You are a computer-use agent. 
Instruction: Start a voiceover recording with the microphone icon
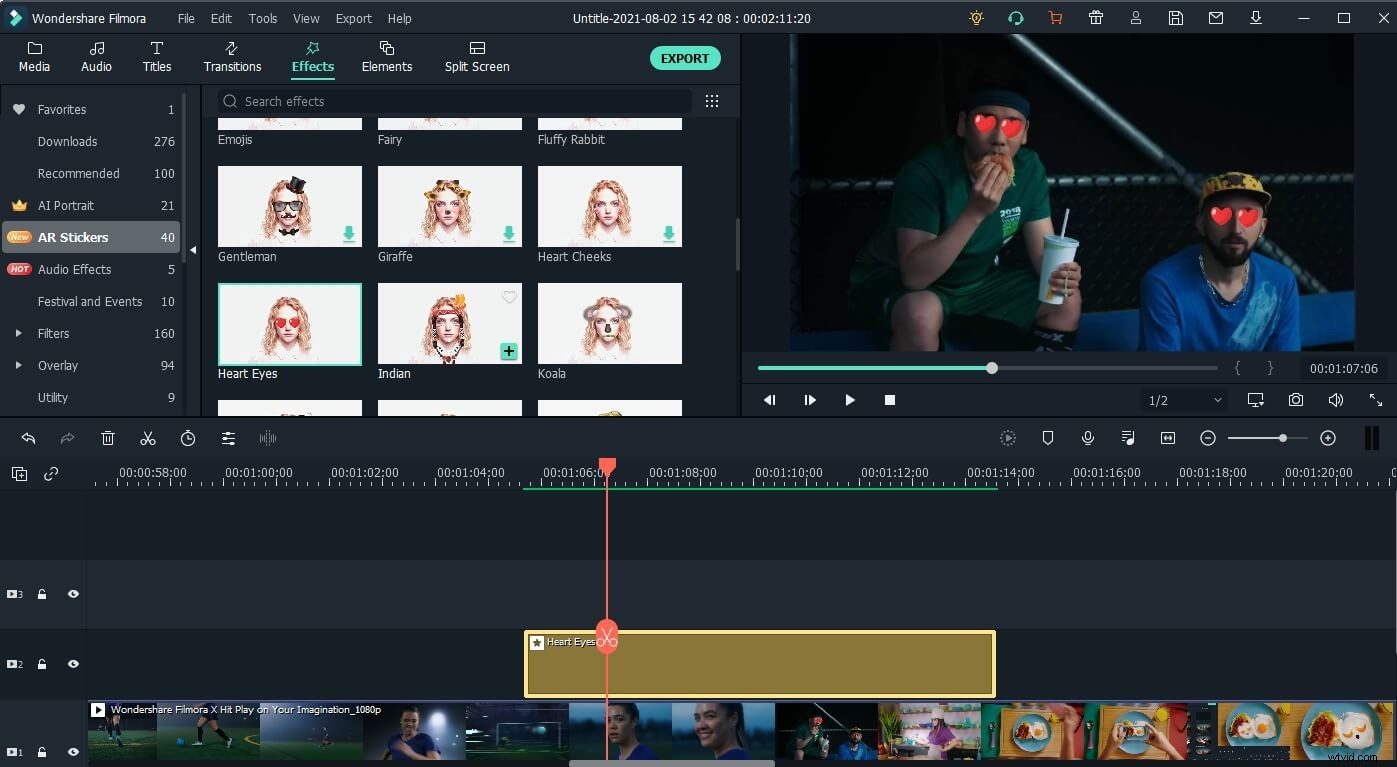pyautogui.click(x=1088, y=437)
